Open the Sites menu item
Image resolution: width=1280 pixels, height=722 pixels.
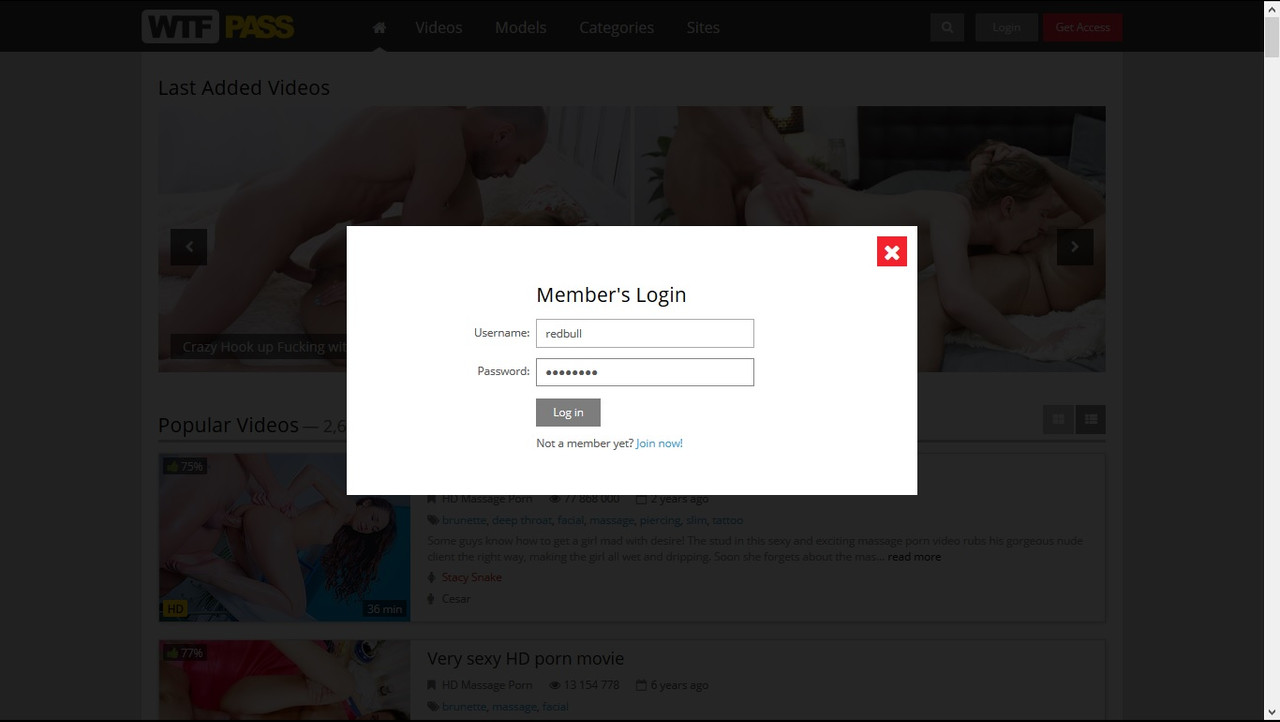pos(703,28)
